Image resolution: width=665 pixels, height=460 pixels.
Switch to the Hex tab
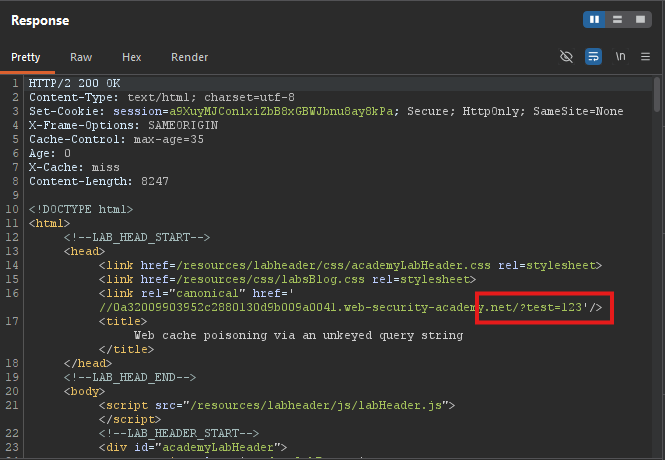(x=131, y=57)
